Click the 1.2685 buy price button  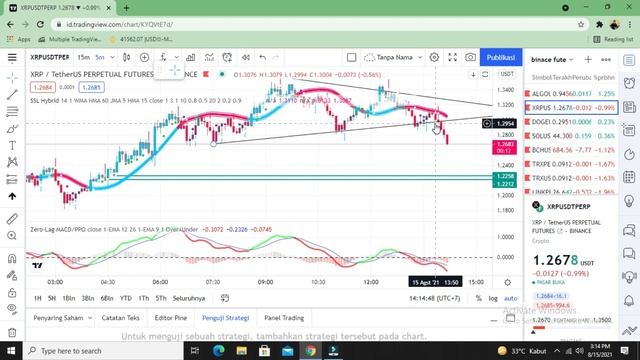pos(91,87)
